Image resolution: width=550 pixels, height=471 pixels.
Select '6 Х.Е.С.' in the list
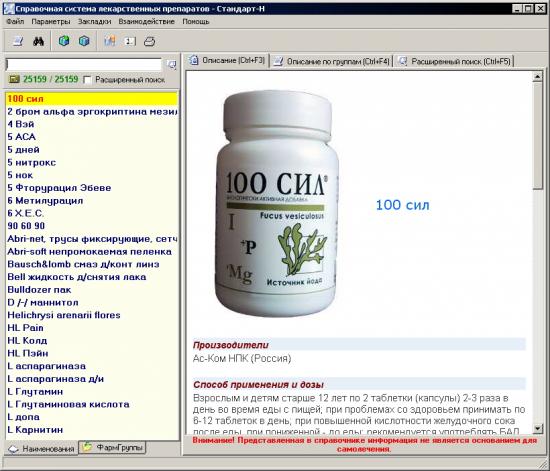pyautogui.click(x=92, y=213)
